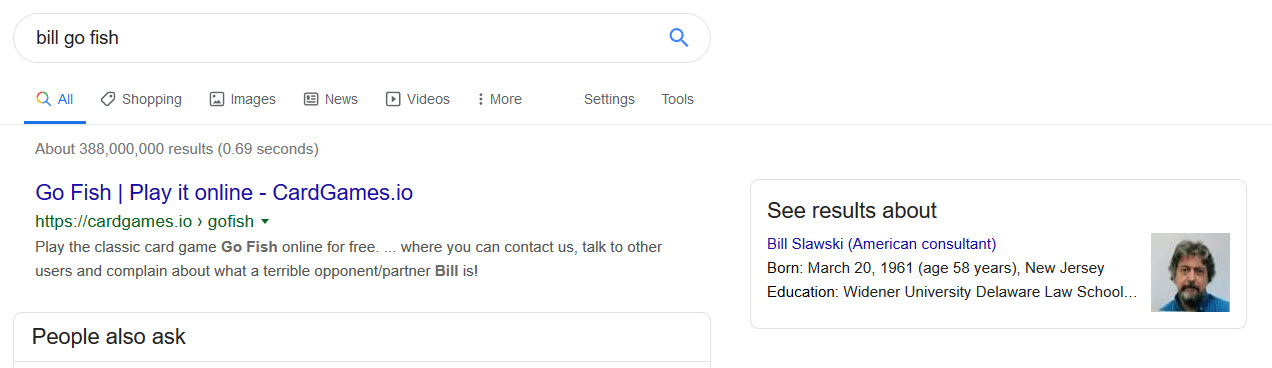
Task: Switch to the Shopping results tab
Action: tap(141, 99)
